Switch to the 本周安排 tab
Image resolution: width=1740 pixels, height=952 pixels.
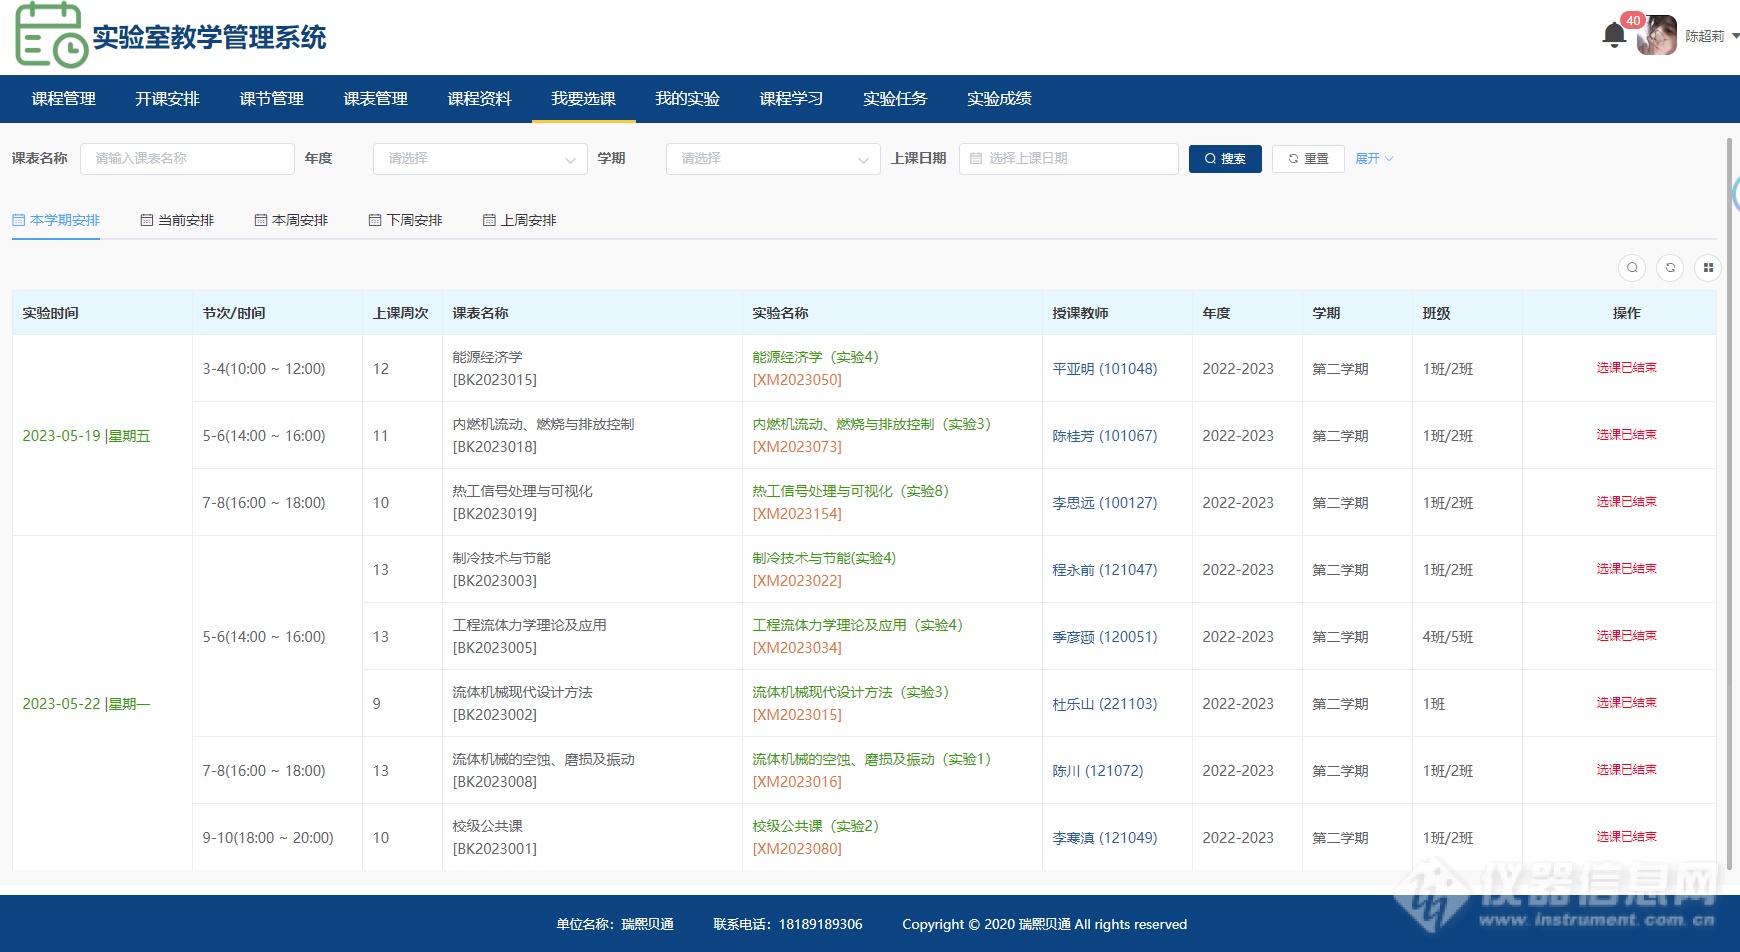[291, 220]
